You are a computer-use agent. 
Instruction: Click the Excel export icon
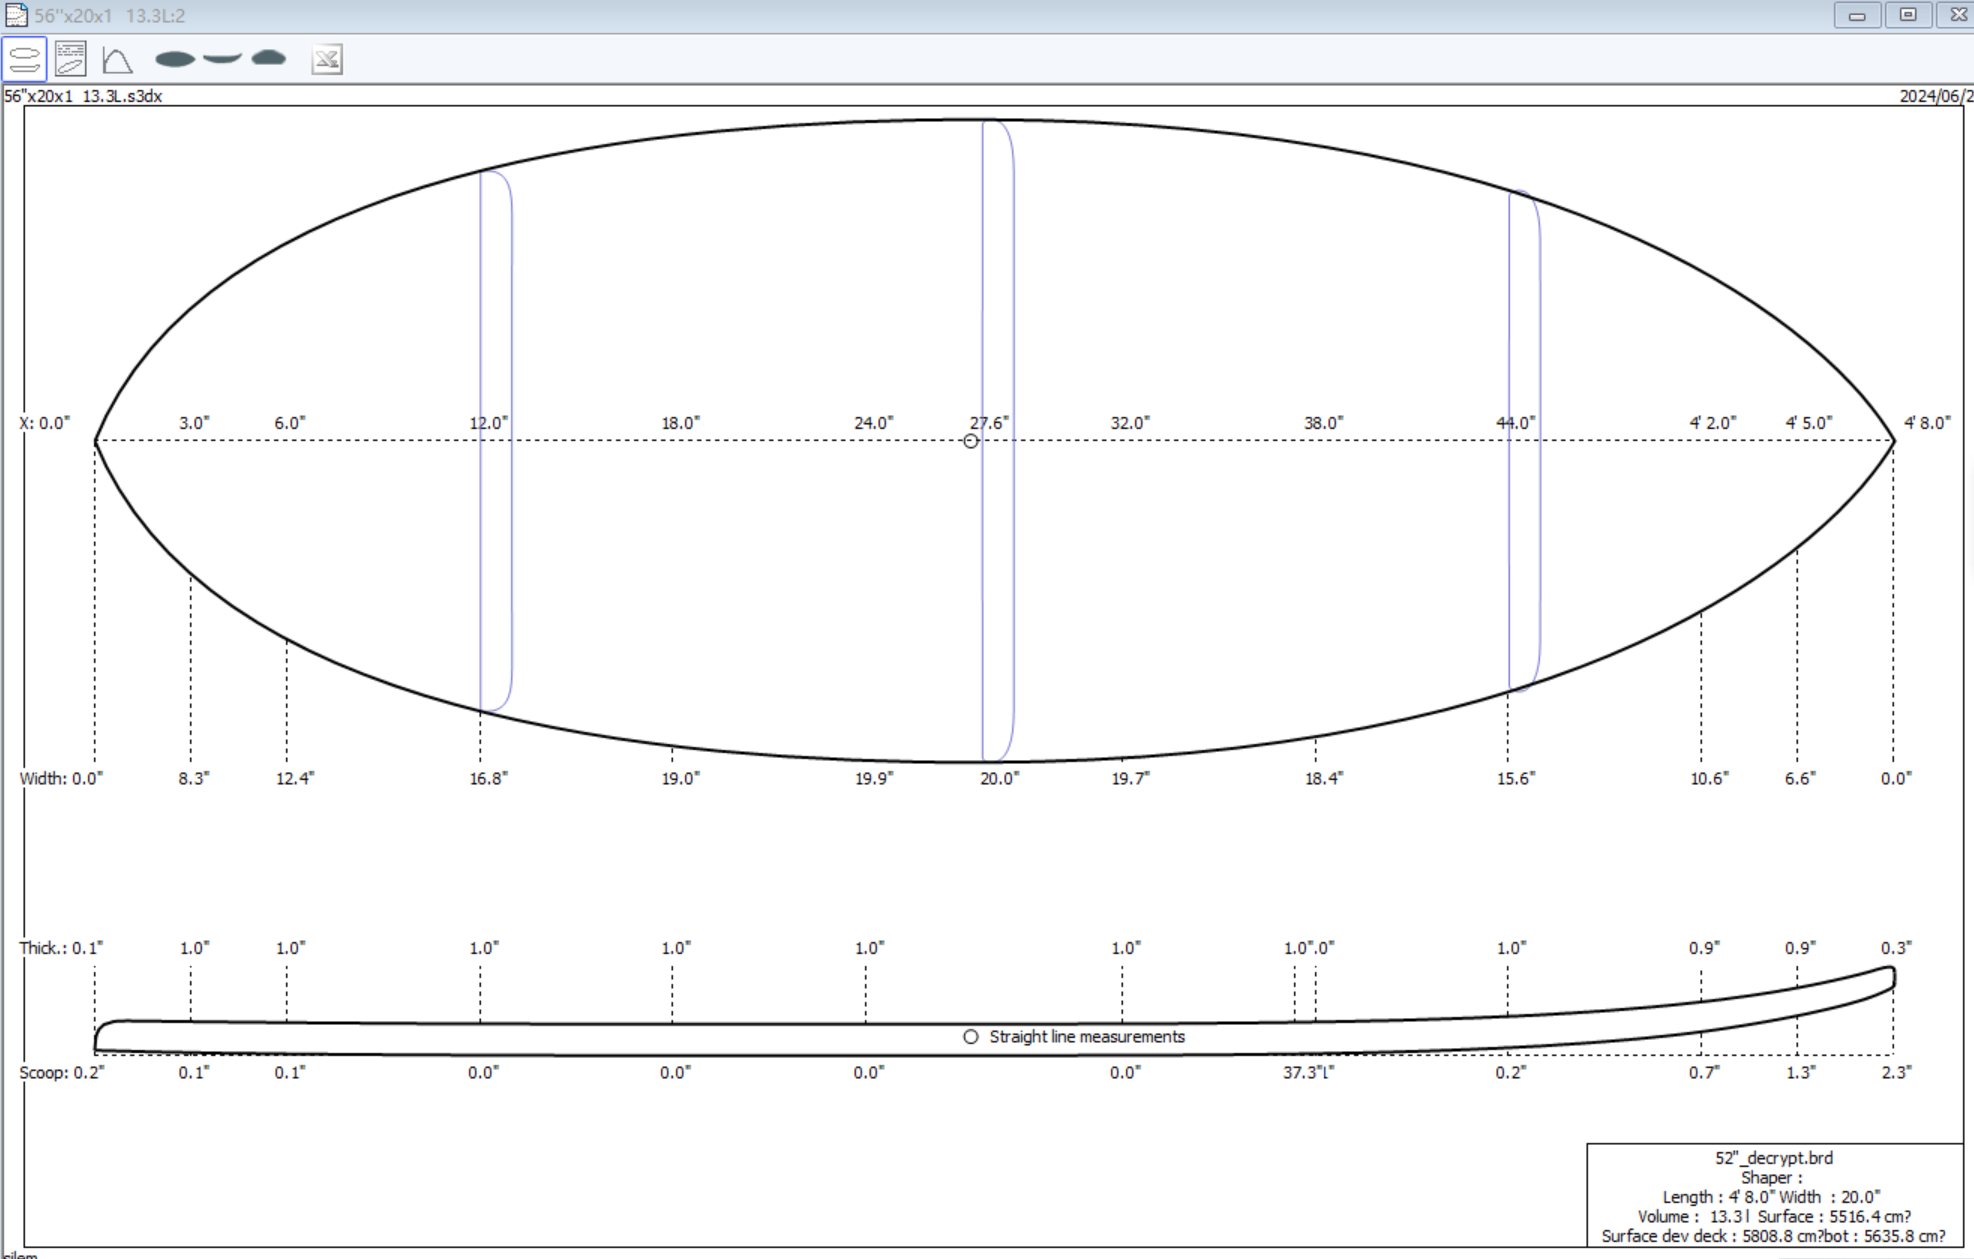(x=327, y=59)
